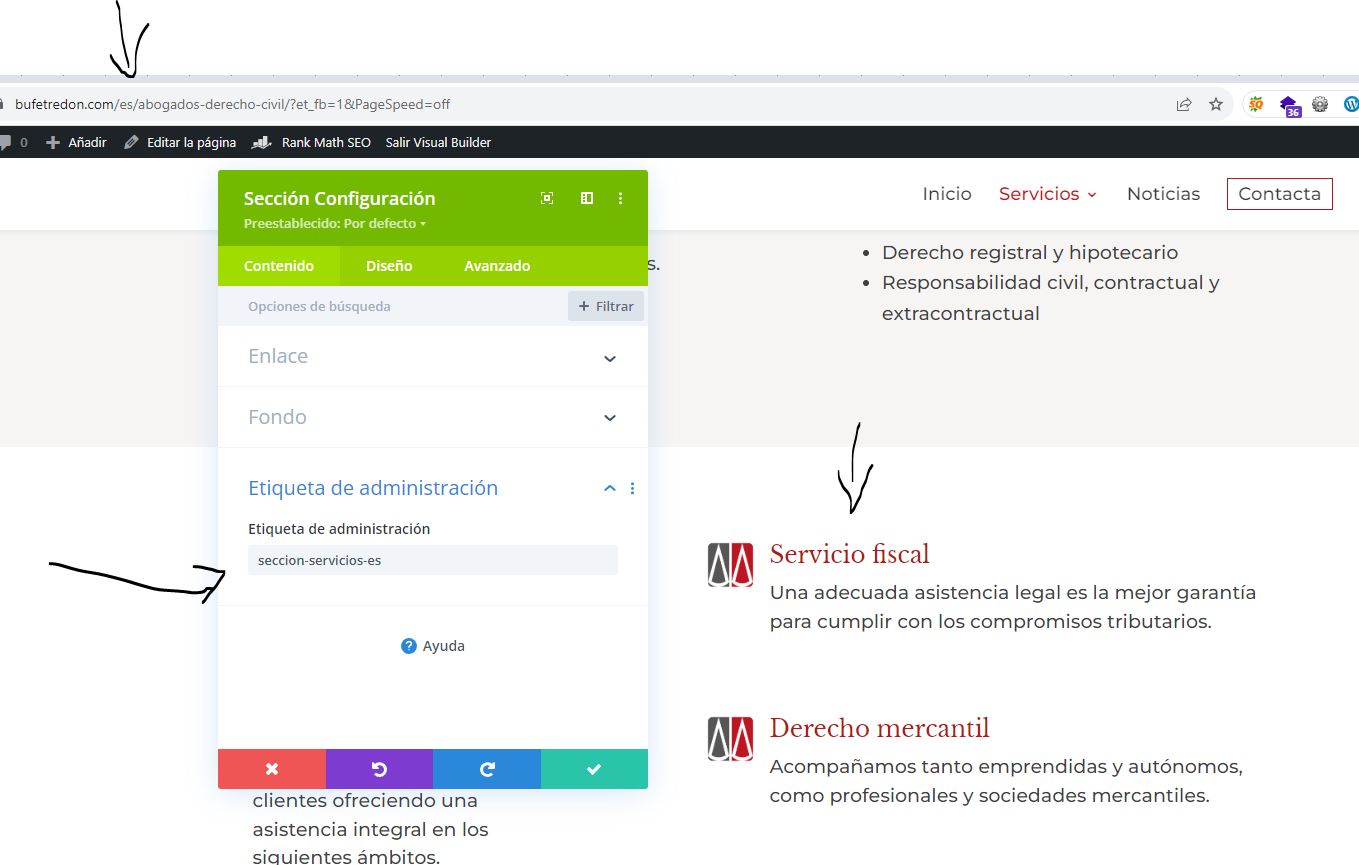Viewport: 1359px width, 865px height.
Task: Expand the modal to fullscreen view
Action: pyautogui.click(x=547, y=198)
